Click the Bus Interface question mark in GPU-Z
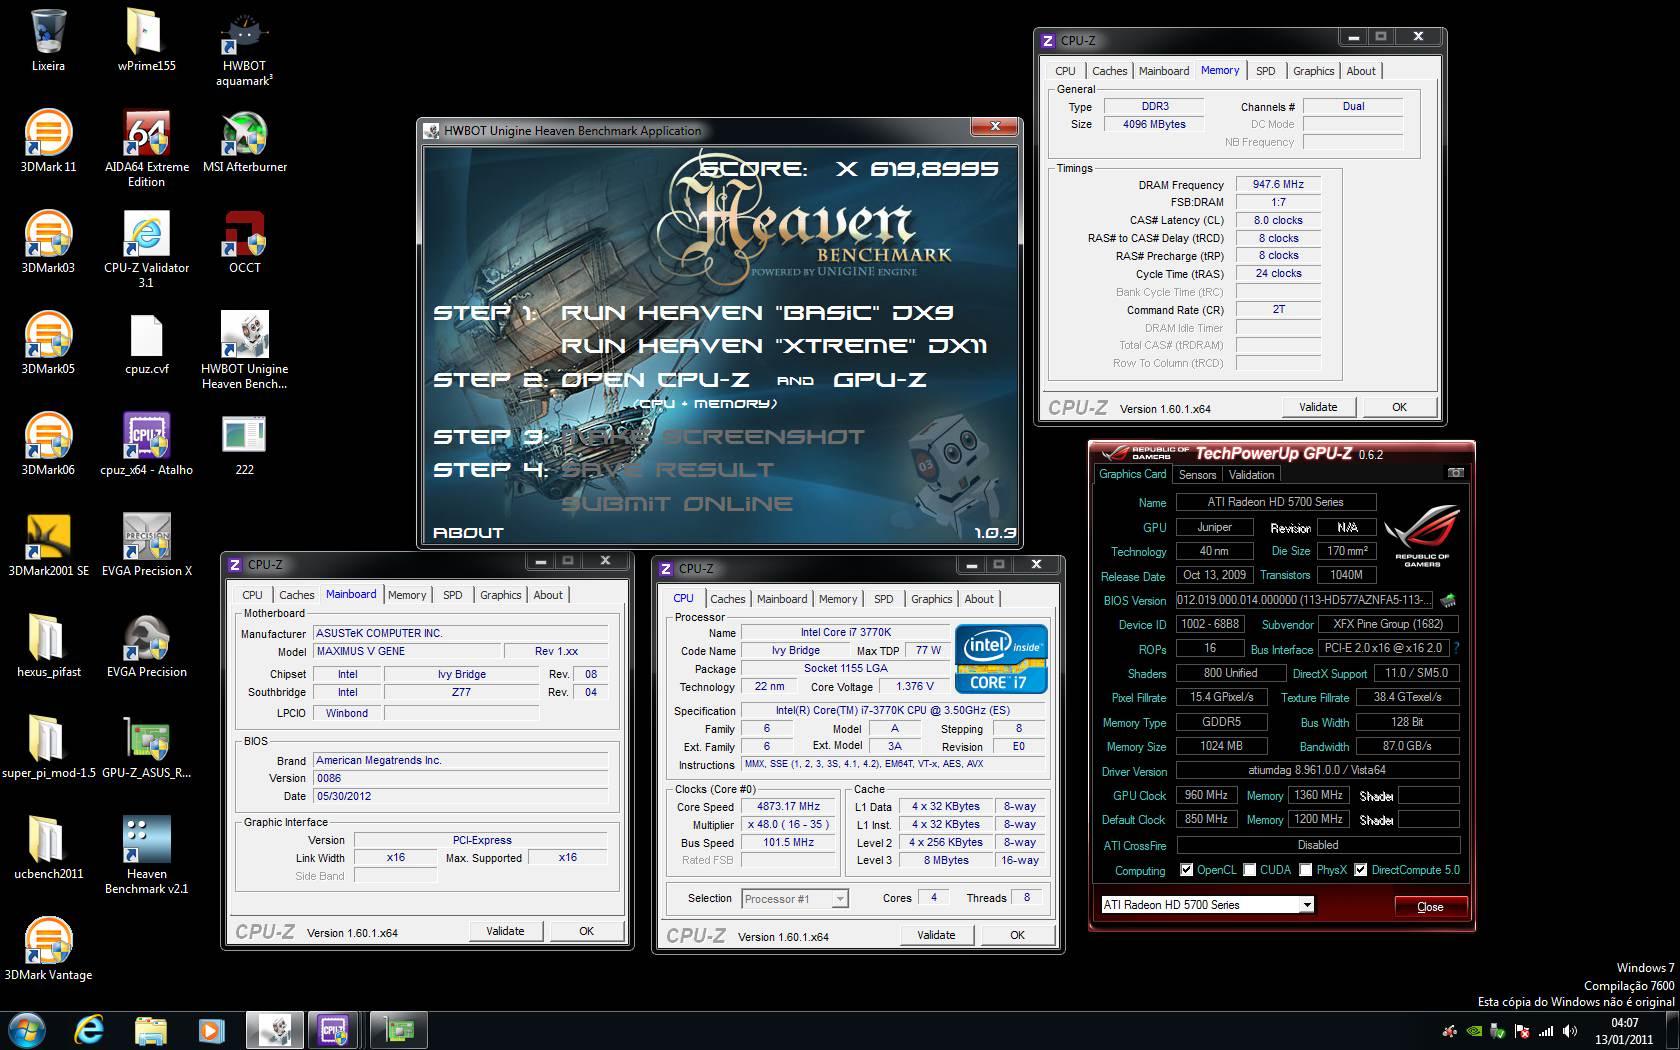The height and width of the screenshot is (1050, 1680). [1456, 648]
